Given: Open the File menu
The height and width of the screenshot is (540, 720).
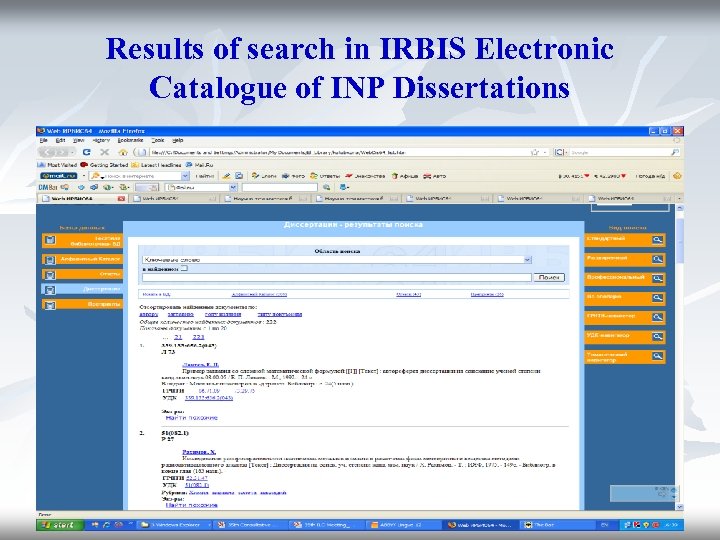Looking at the screenshot, I should click(44, 141).
